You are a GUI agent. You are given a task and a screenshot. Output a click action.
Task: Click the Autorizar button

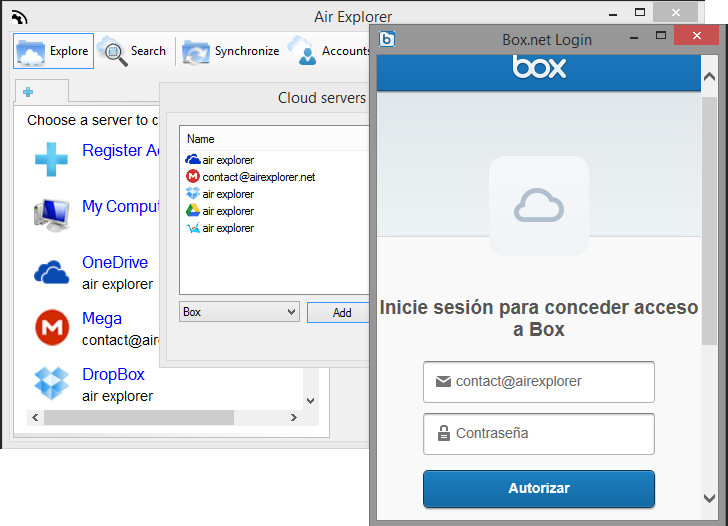click(x=539, y=488)
